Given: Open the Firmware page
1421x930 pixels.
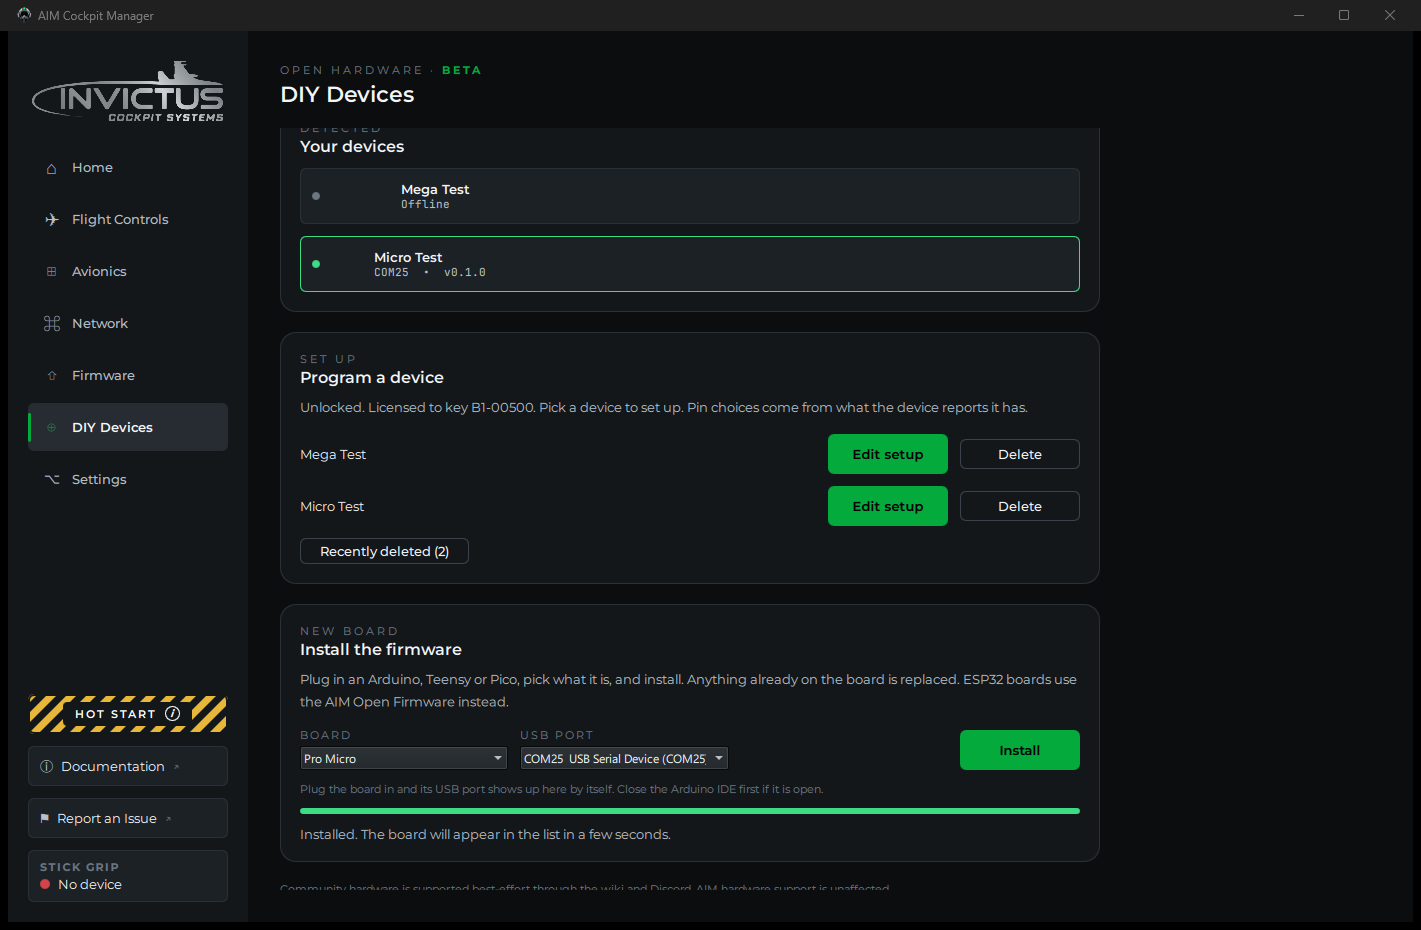Looking at the screenshot, I should 128,375.
